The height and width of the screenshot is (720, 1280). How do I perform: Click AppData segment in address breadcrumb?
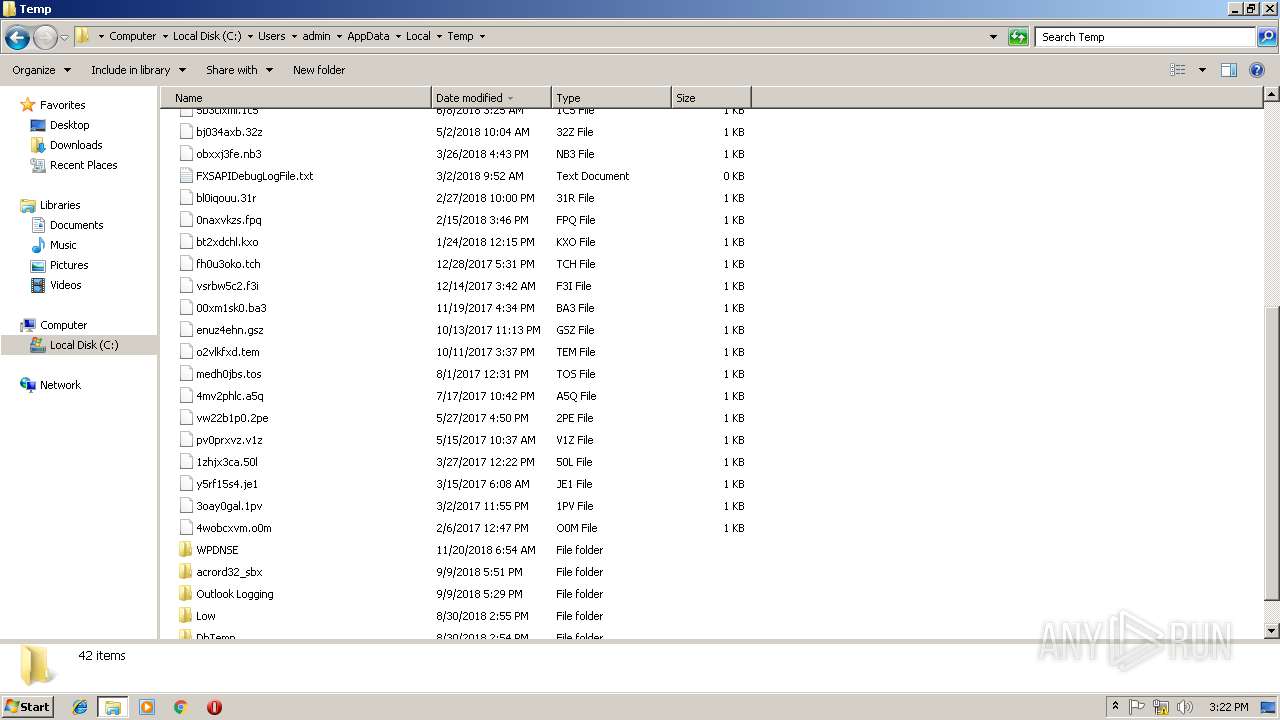tap(368, 36)
